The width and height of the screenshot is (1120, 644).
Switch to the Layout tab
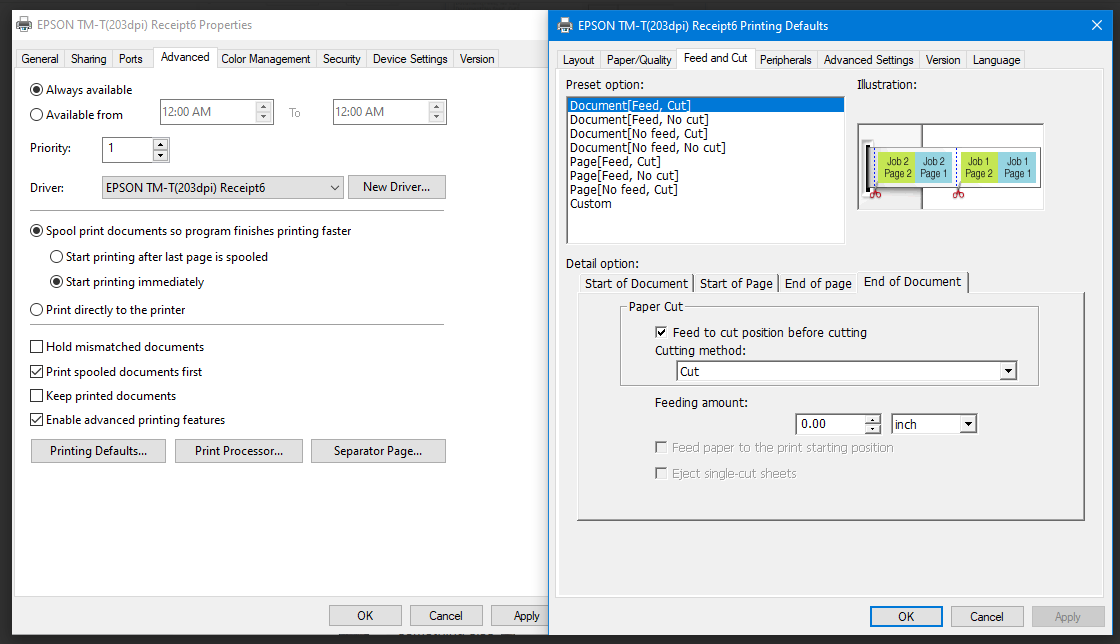[579, 60]
